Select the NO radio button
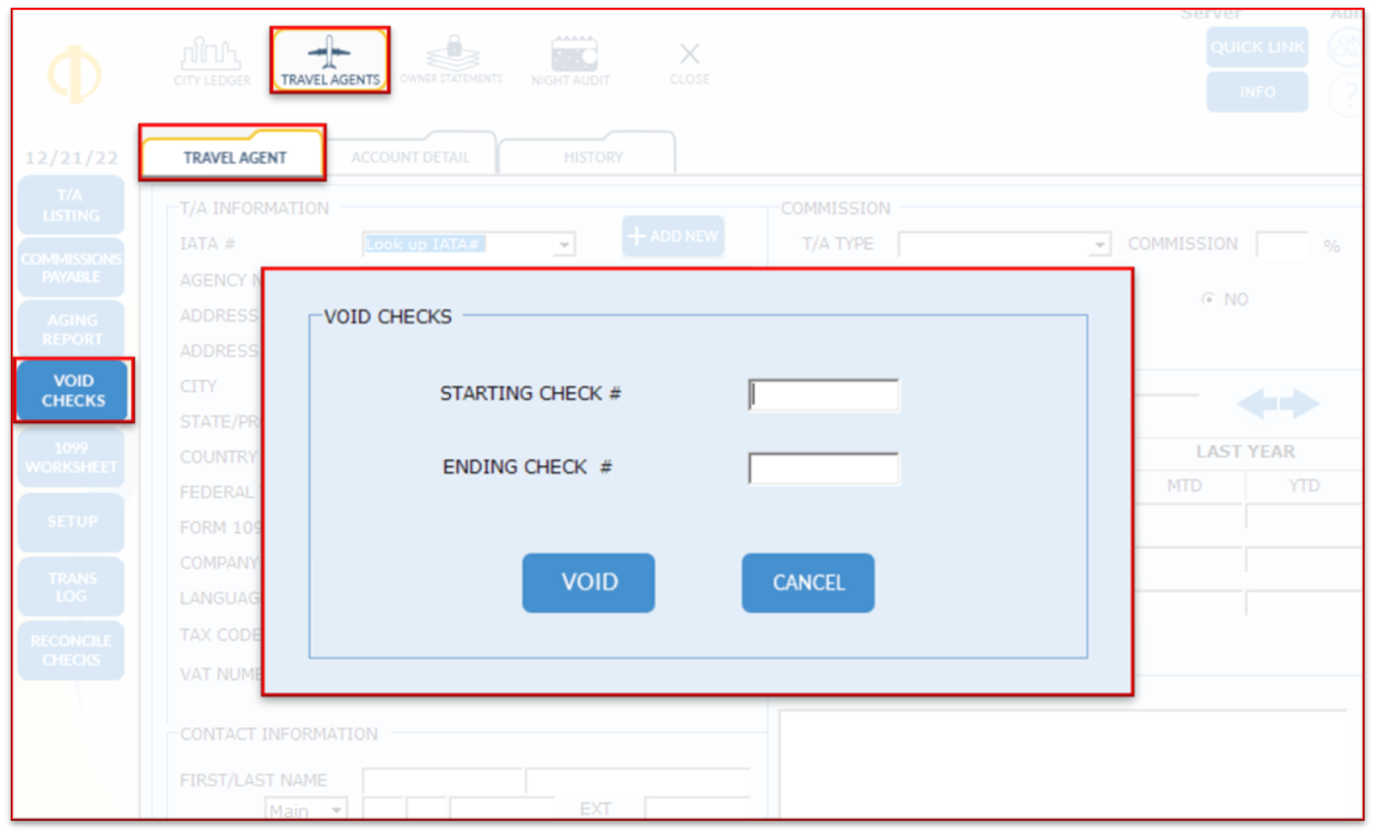1376x835 pixels. pos(1208,299)
